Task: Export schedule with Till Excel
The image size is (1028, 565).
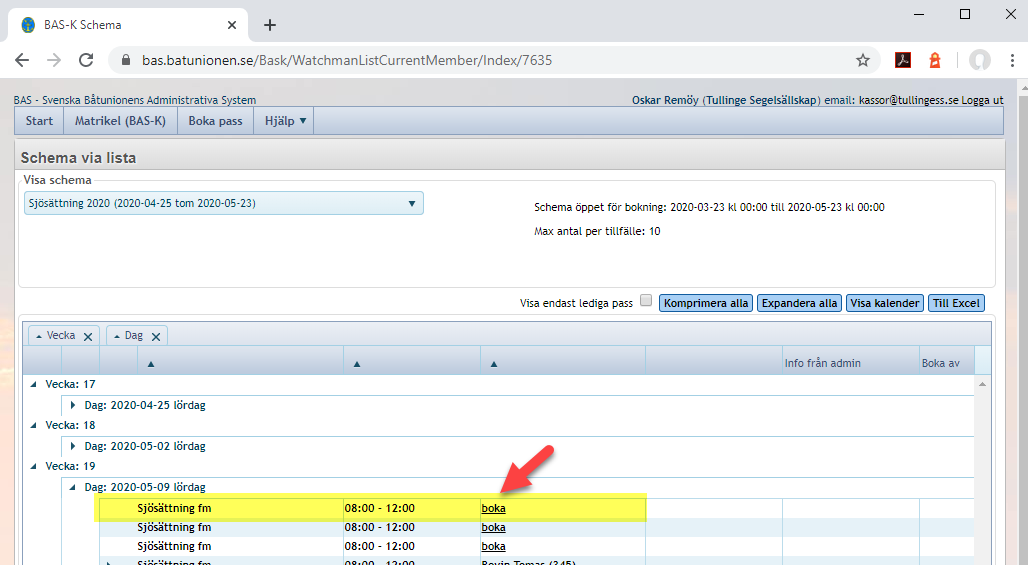Action: tap(956, 303)
